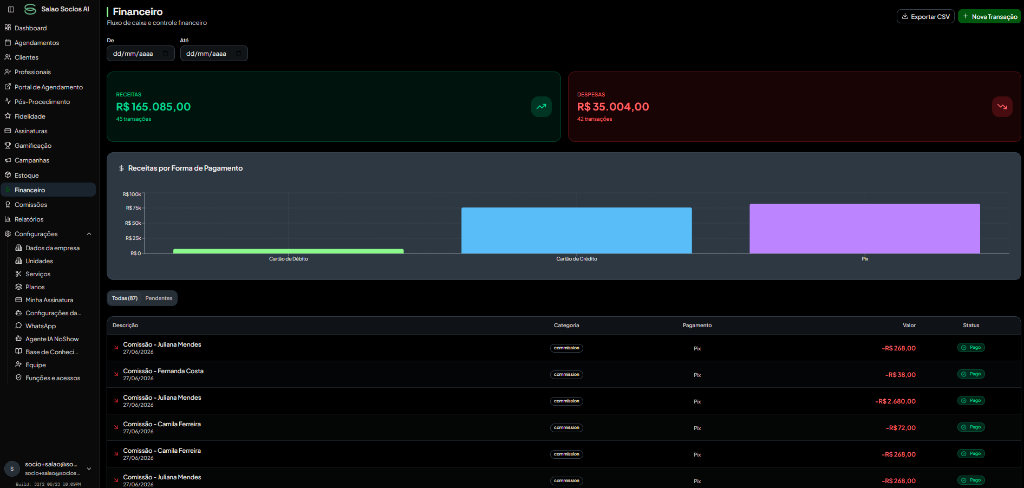Click the -R$ 2.680,00 value

click(x=895, y=401)
